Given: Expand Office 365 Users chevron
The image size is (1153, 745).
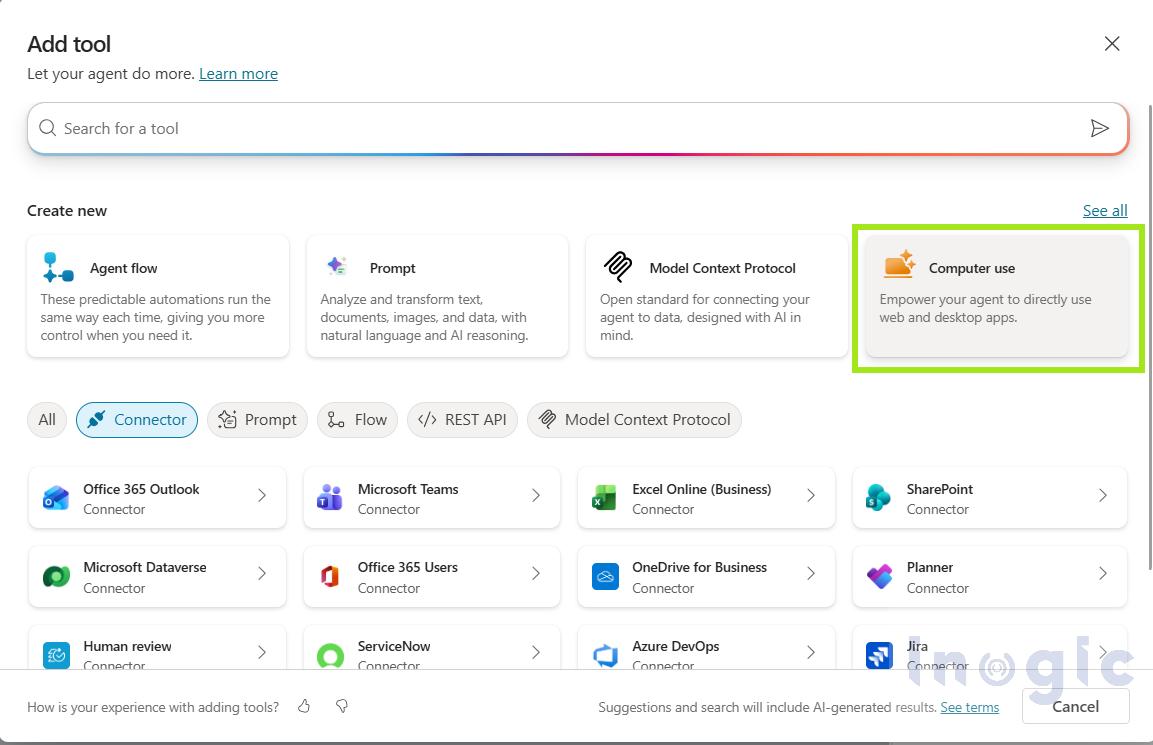Looking at the screenshot, I should 536,574.
